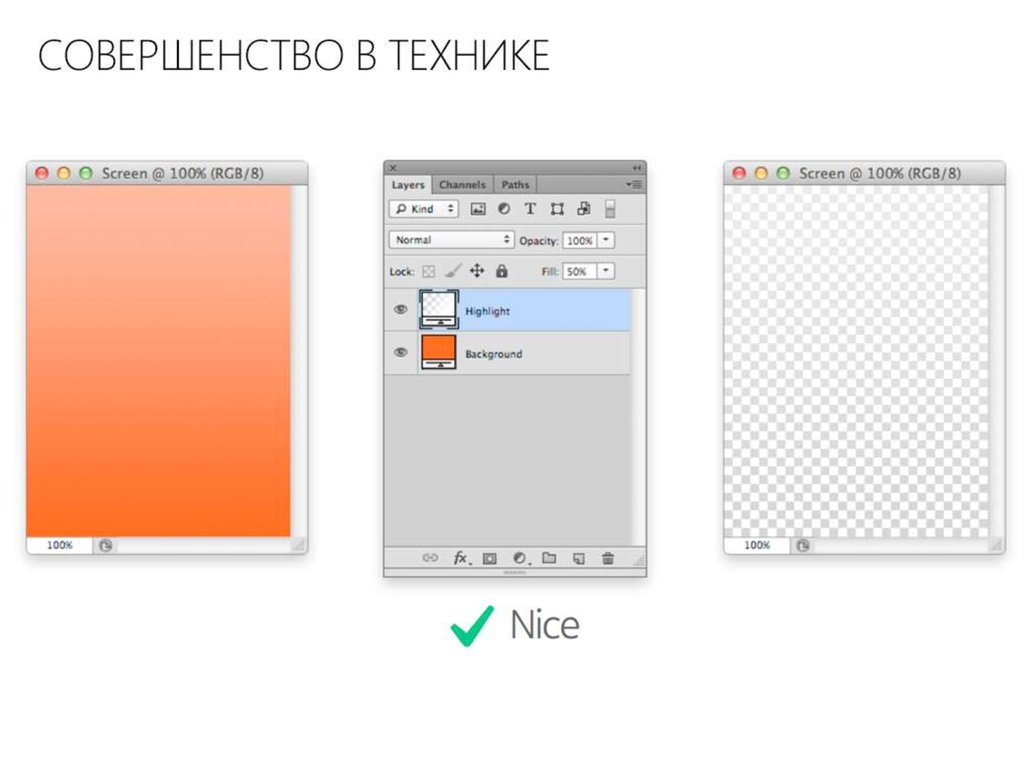
Task: Hide the Highlight layer with eye icon
Action: coord(401,310)
